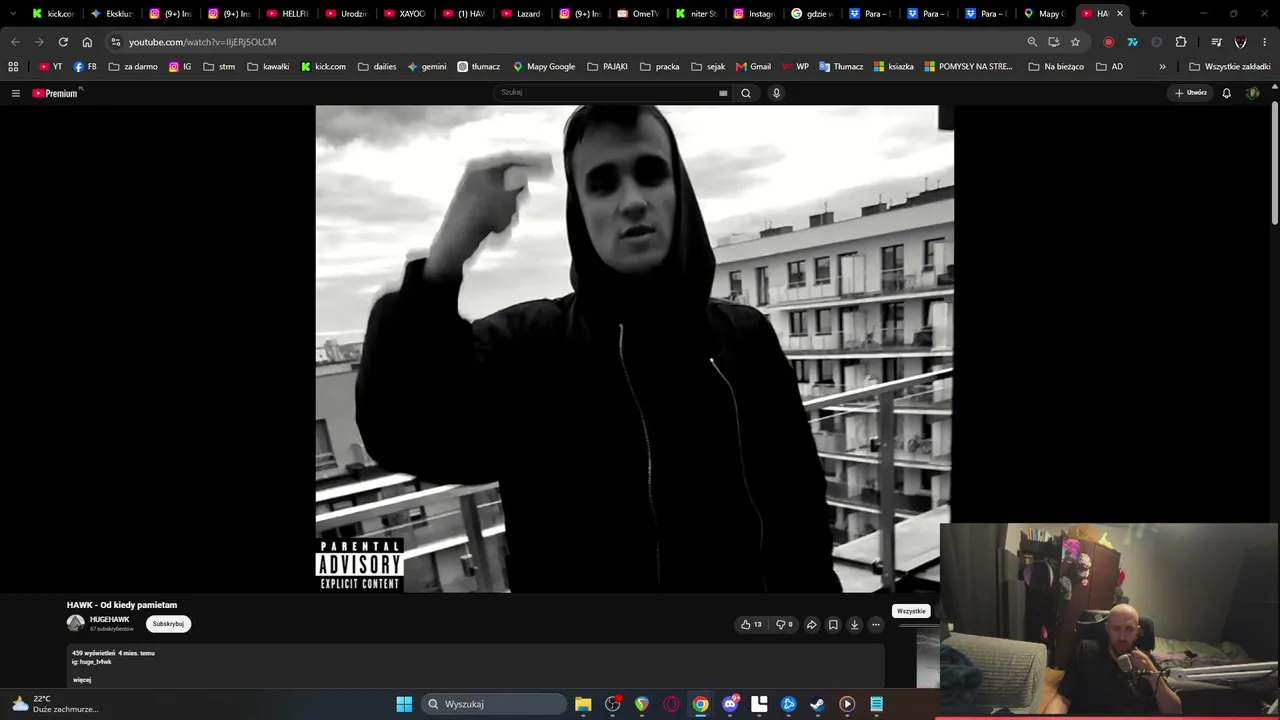Image resolution: width=1280 pixels, height=720 pixels.
Task: Switch to the HELLFI YouTube tab
Action: [288, 14]
